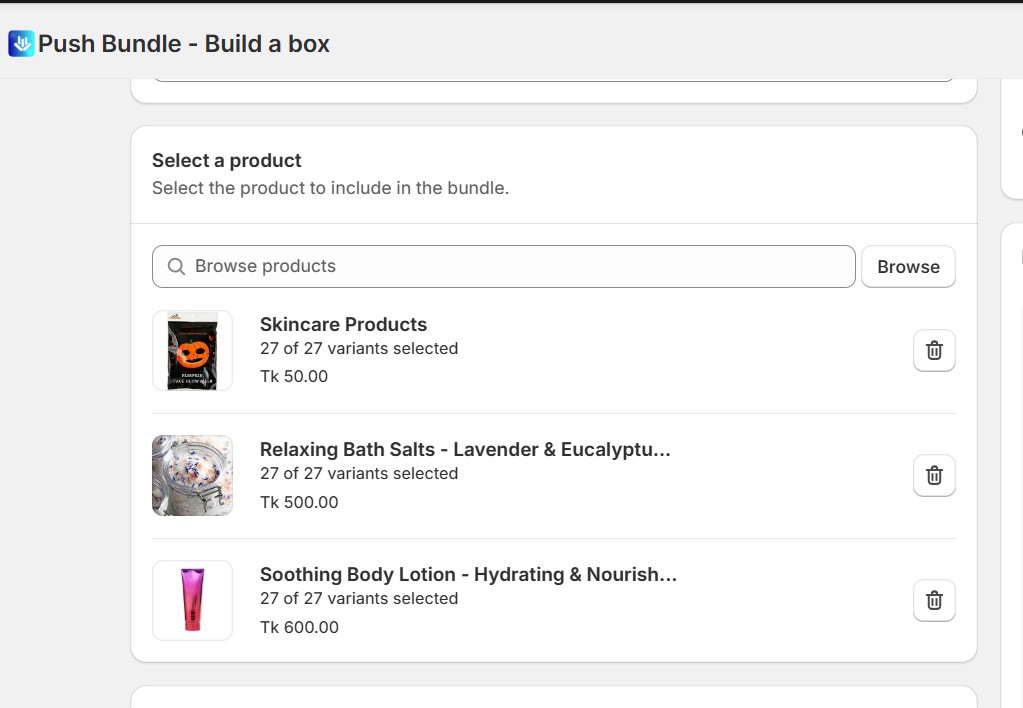Select the Relaxing Bath Salts product name
The height and width of the screenshot is (708, 1023).
pos(465,449)
